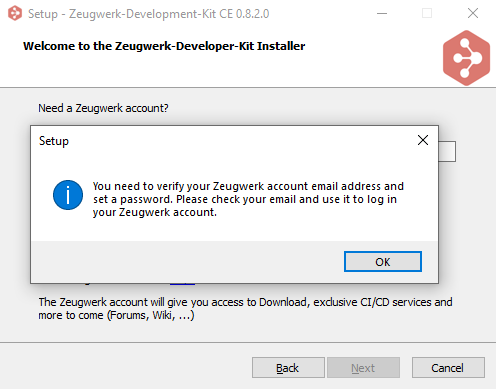Click the dialog message about verifying email
496x389 pixels.
248,199
